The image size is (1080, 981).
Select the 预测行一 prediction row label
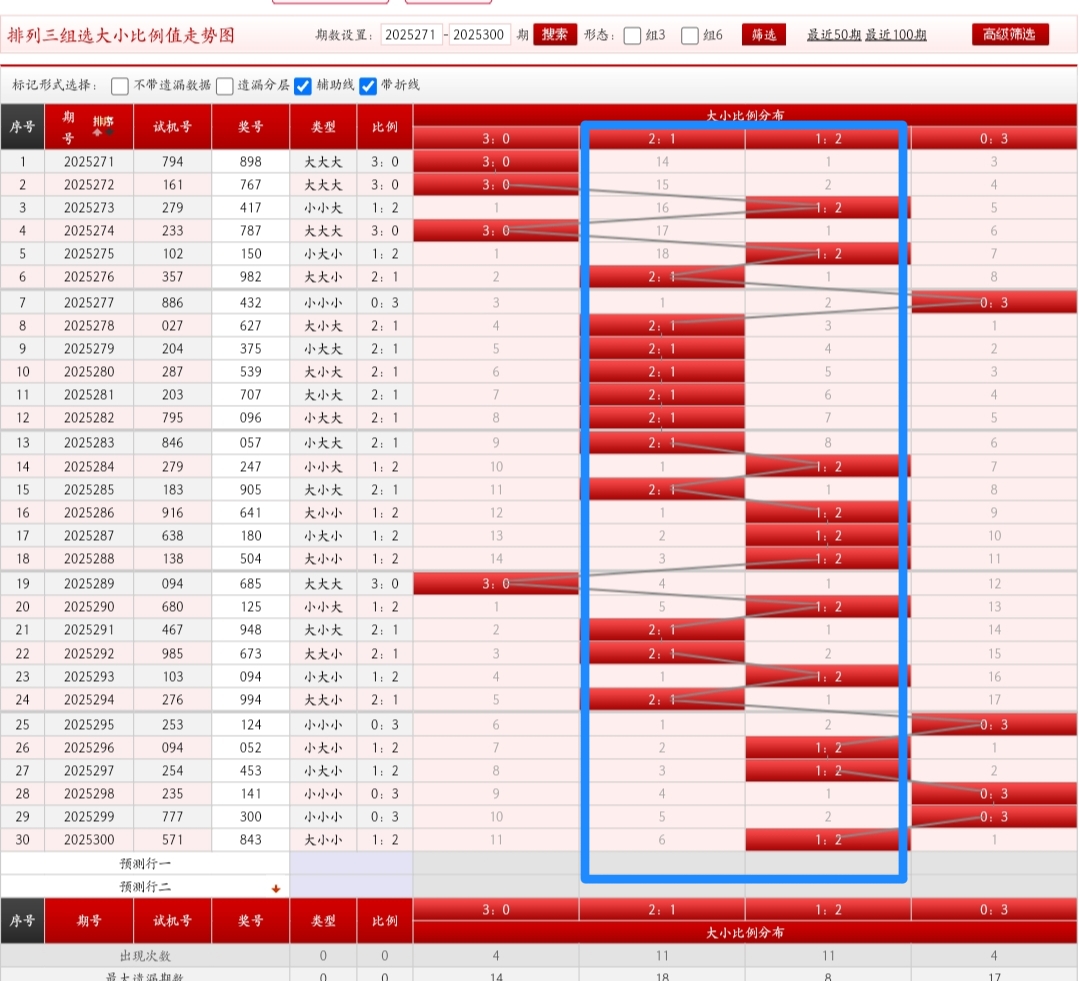[145, 863]
